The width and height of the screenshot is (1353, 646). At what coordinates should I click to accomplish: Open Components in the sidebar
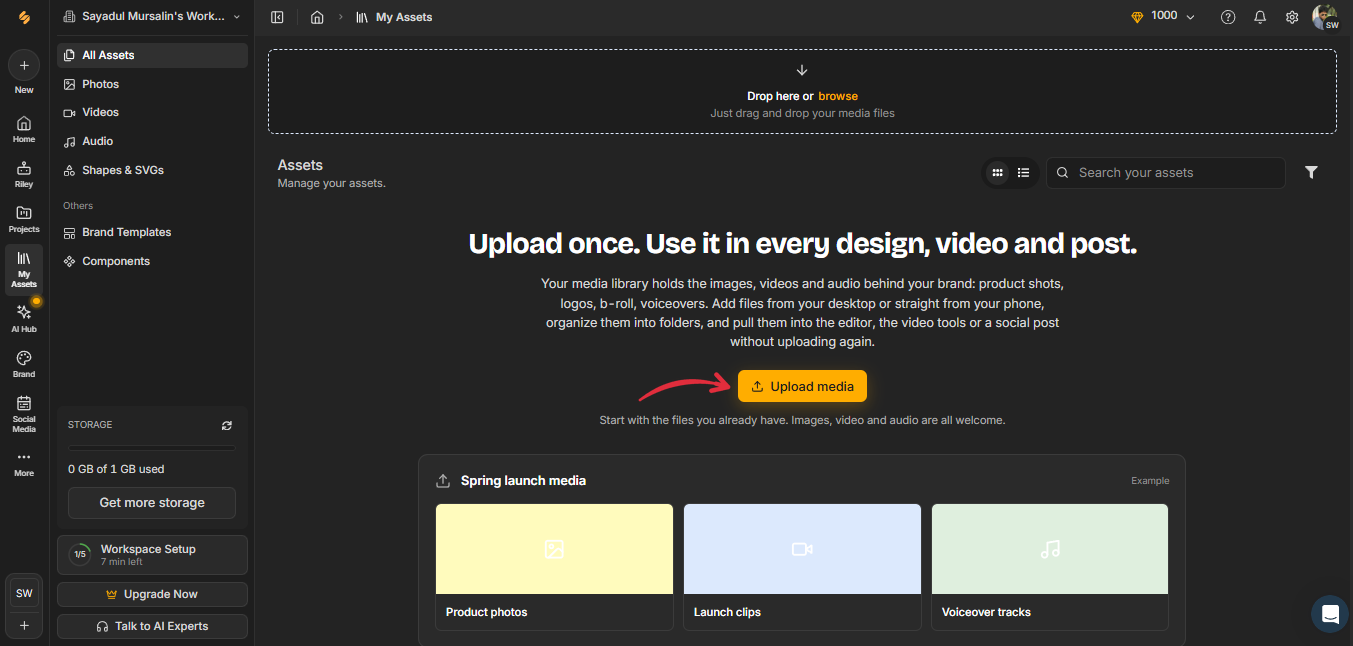pos(152,261)
